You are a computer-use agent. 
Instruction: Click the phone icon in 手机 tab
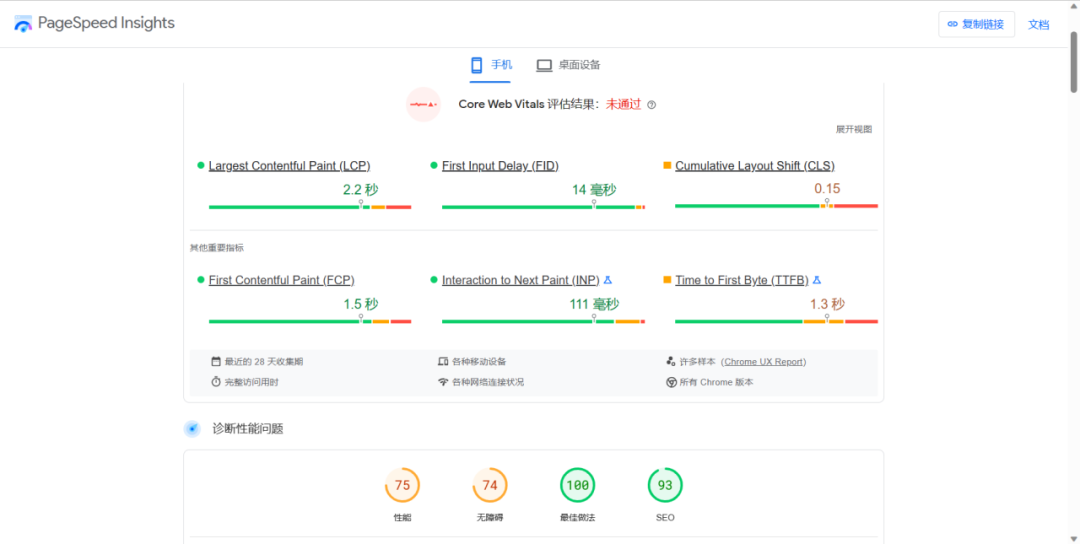click(x=476, y=65)
